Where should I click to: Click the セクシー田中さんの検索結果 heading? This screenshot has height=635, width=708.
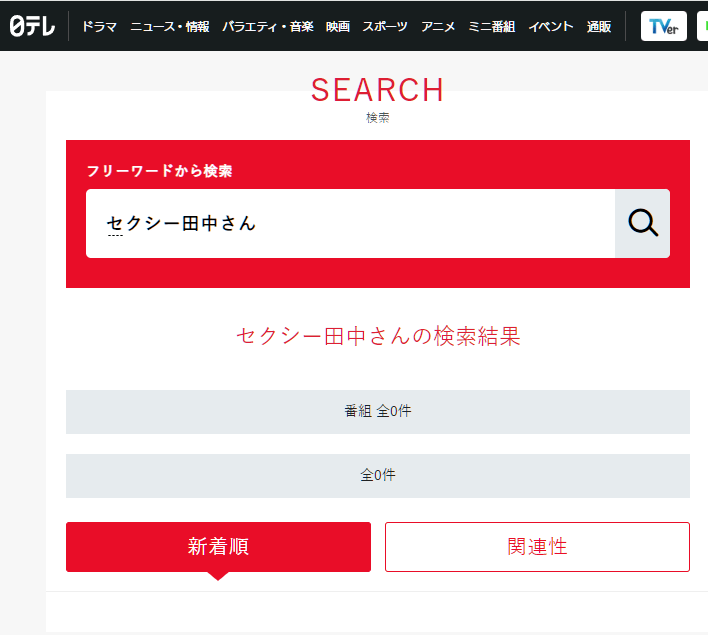pyautogui.click(x=377, y=336)
